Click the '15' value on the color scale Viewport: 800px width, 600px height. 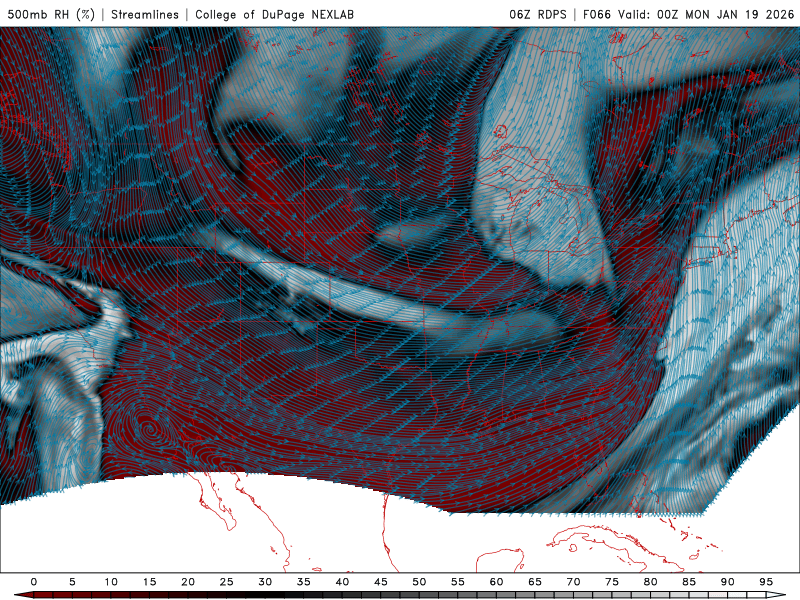point(149,582)
